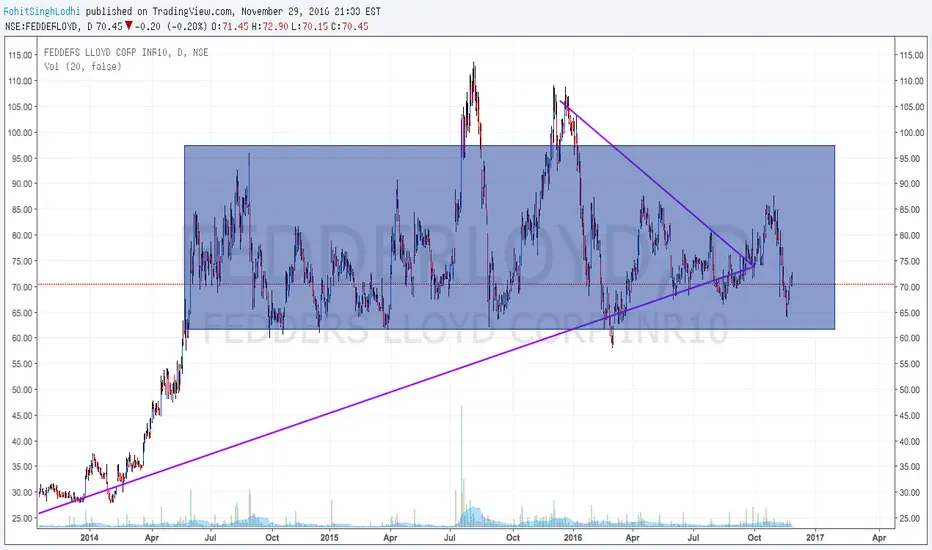Click 110.00 on the right price axis
This screenshot has height=550, width=932.
pyautogui.click(x=912, y=81)
